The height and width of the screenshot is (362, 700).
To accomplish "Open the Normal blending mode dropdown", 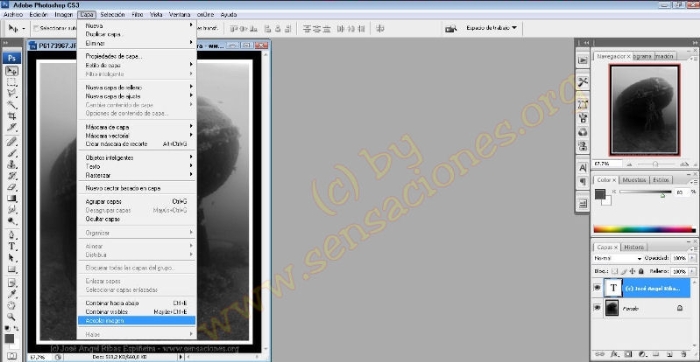I will coord(618,258).
